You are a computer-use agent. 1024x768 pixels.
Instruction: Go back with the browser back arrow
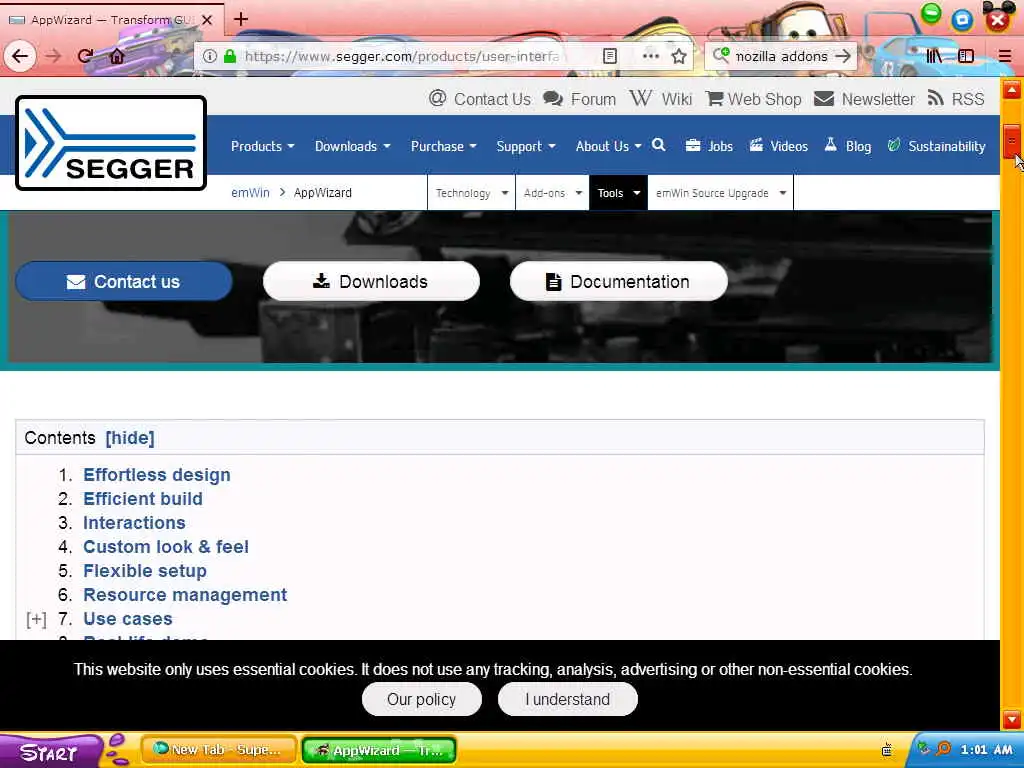point(20,56)
